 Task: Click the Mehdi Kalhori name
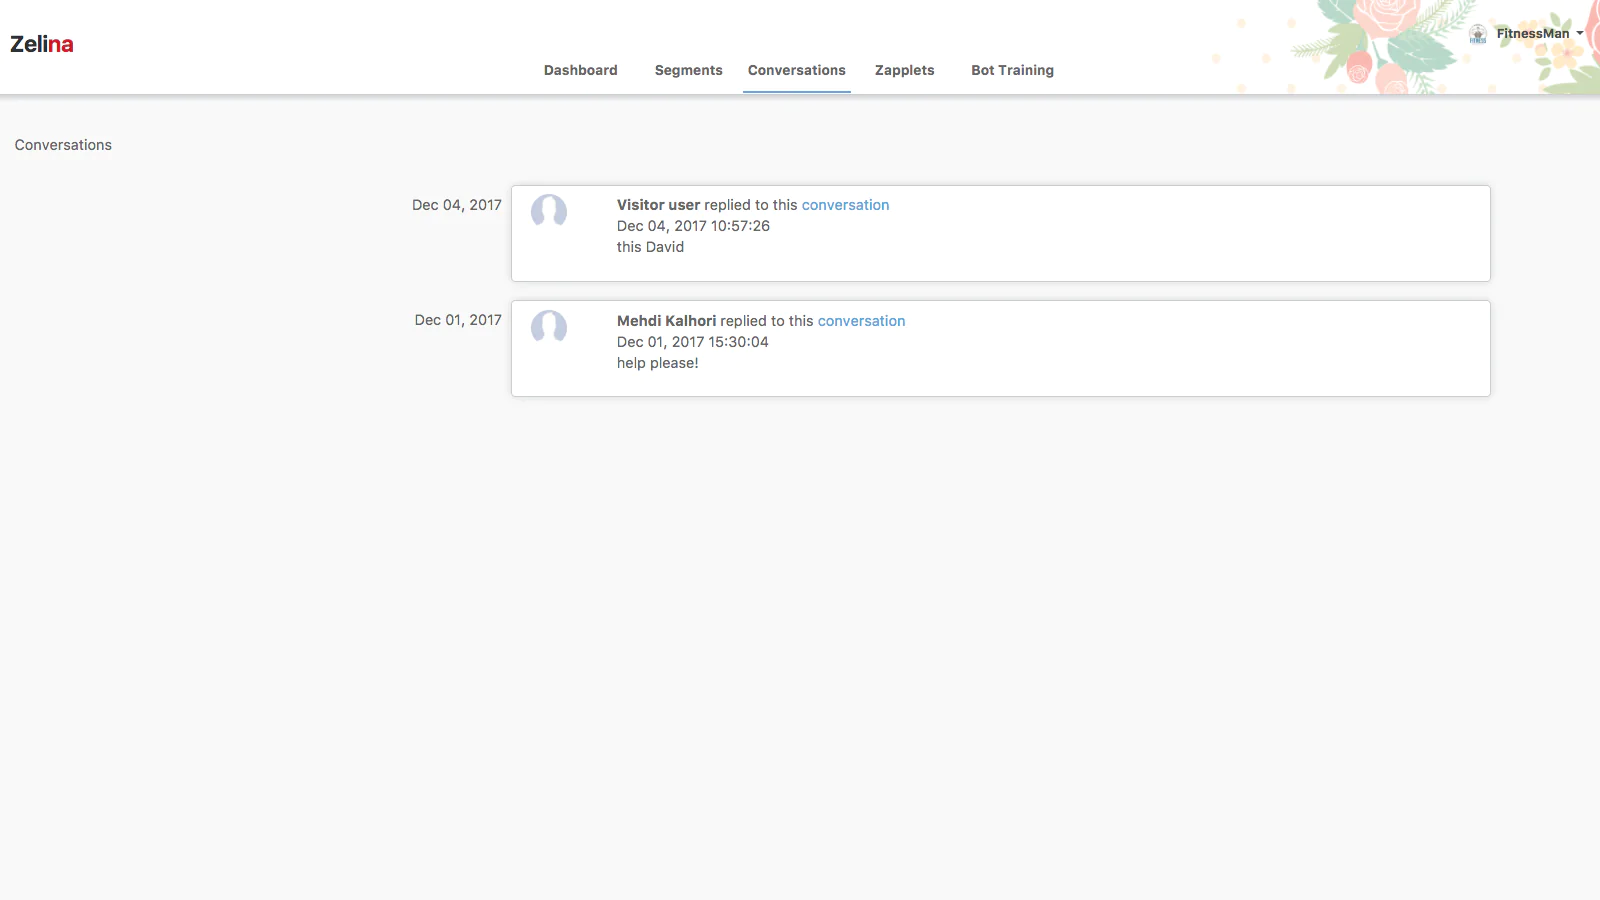coord(666,321)
